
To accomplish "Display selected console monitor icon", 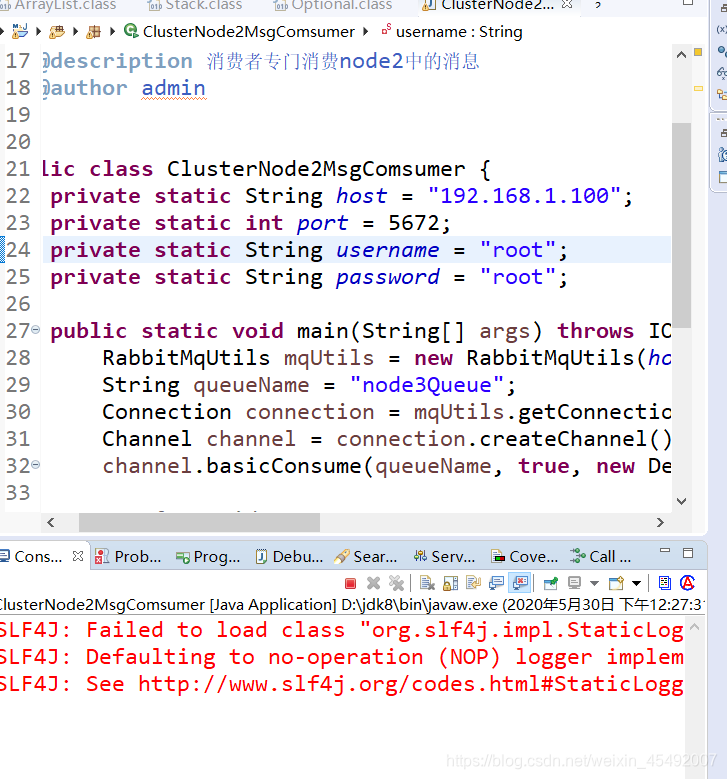I will coord(574,583).
